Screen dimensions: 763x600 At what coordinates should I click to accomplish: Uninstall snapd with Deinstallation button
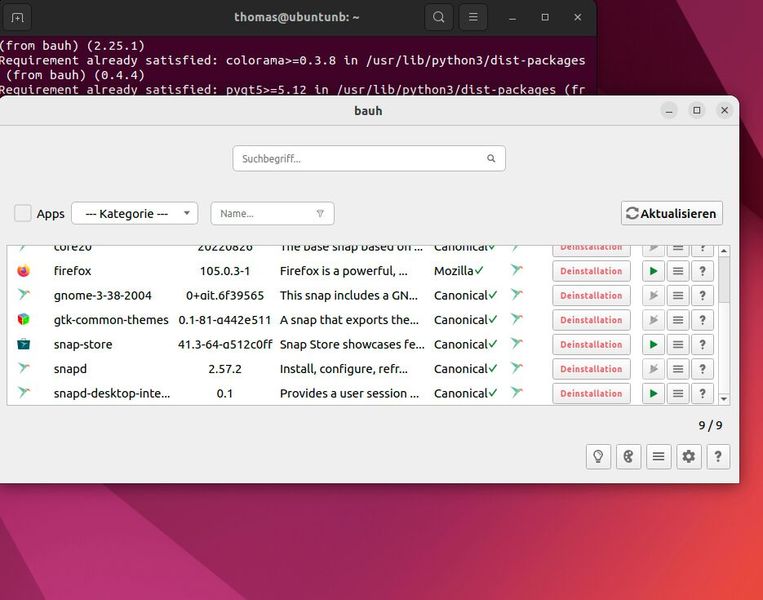tap(591, 369)
